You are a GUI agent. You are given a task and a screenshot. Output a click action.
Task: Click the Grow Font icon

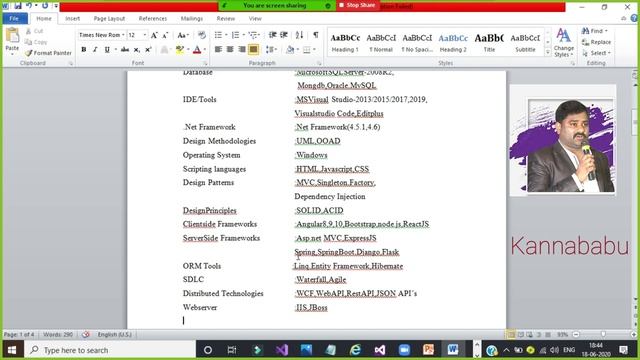click(x=154, y=36)
